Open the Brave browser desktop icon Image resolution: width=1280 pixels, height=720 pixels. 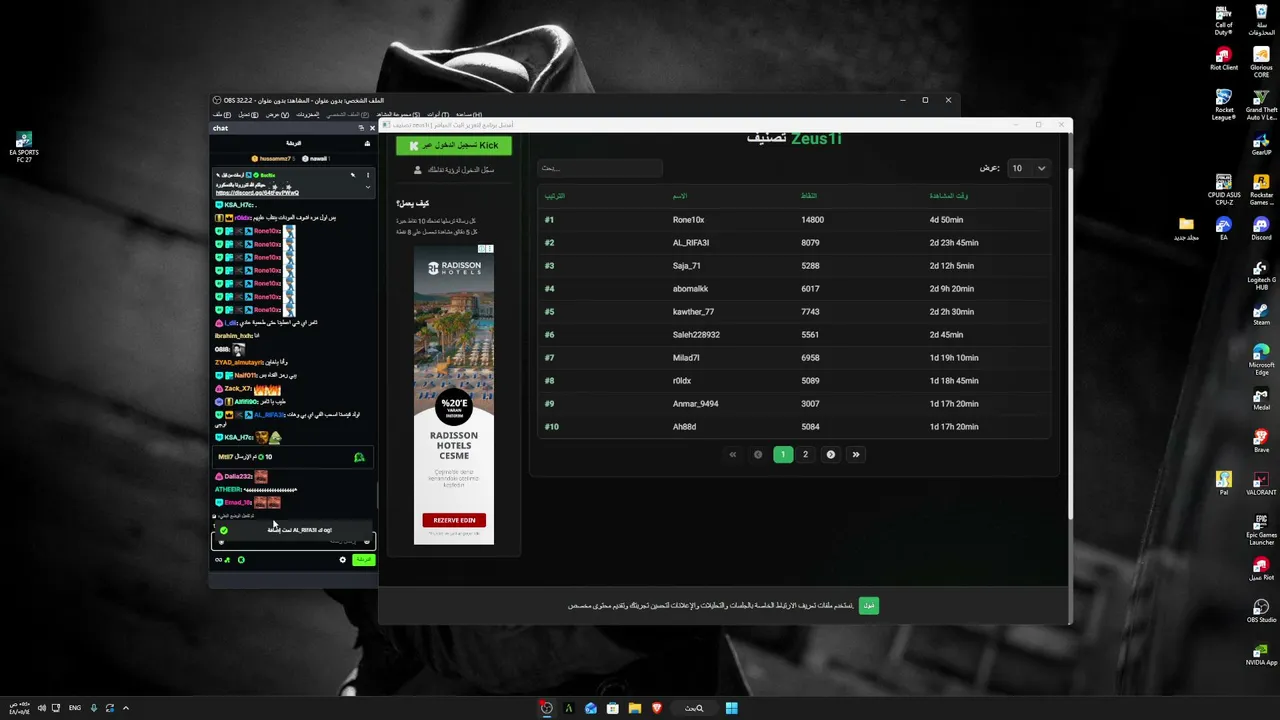(1261, 440)
